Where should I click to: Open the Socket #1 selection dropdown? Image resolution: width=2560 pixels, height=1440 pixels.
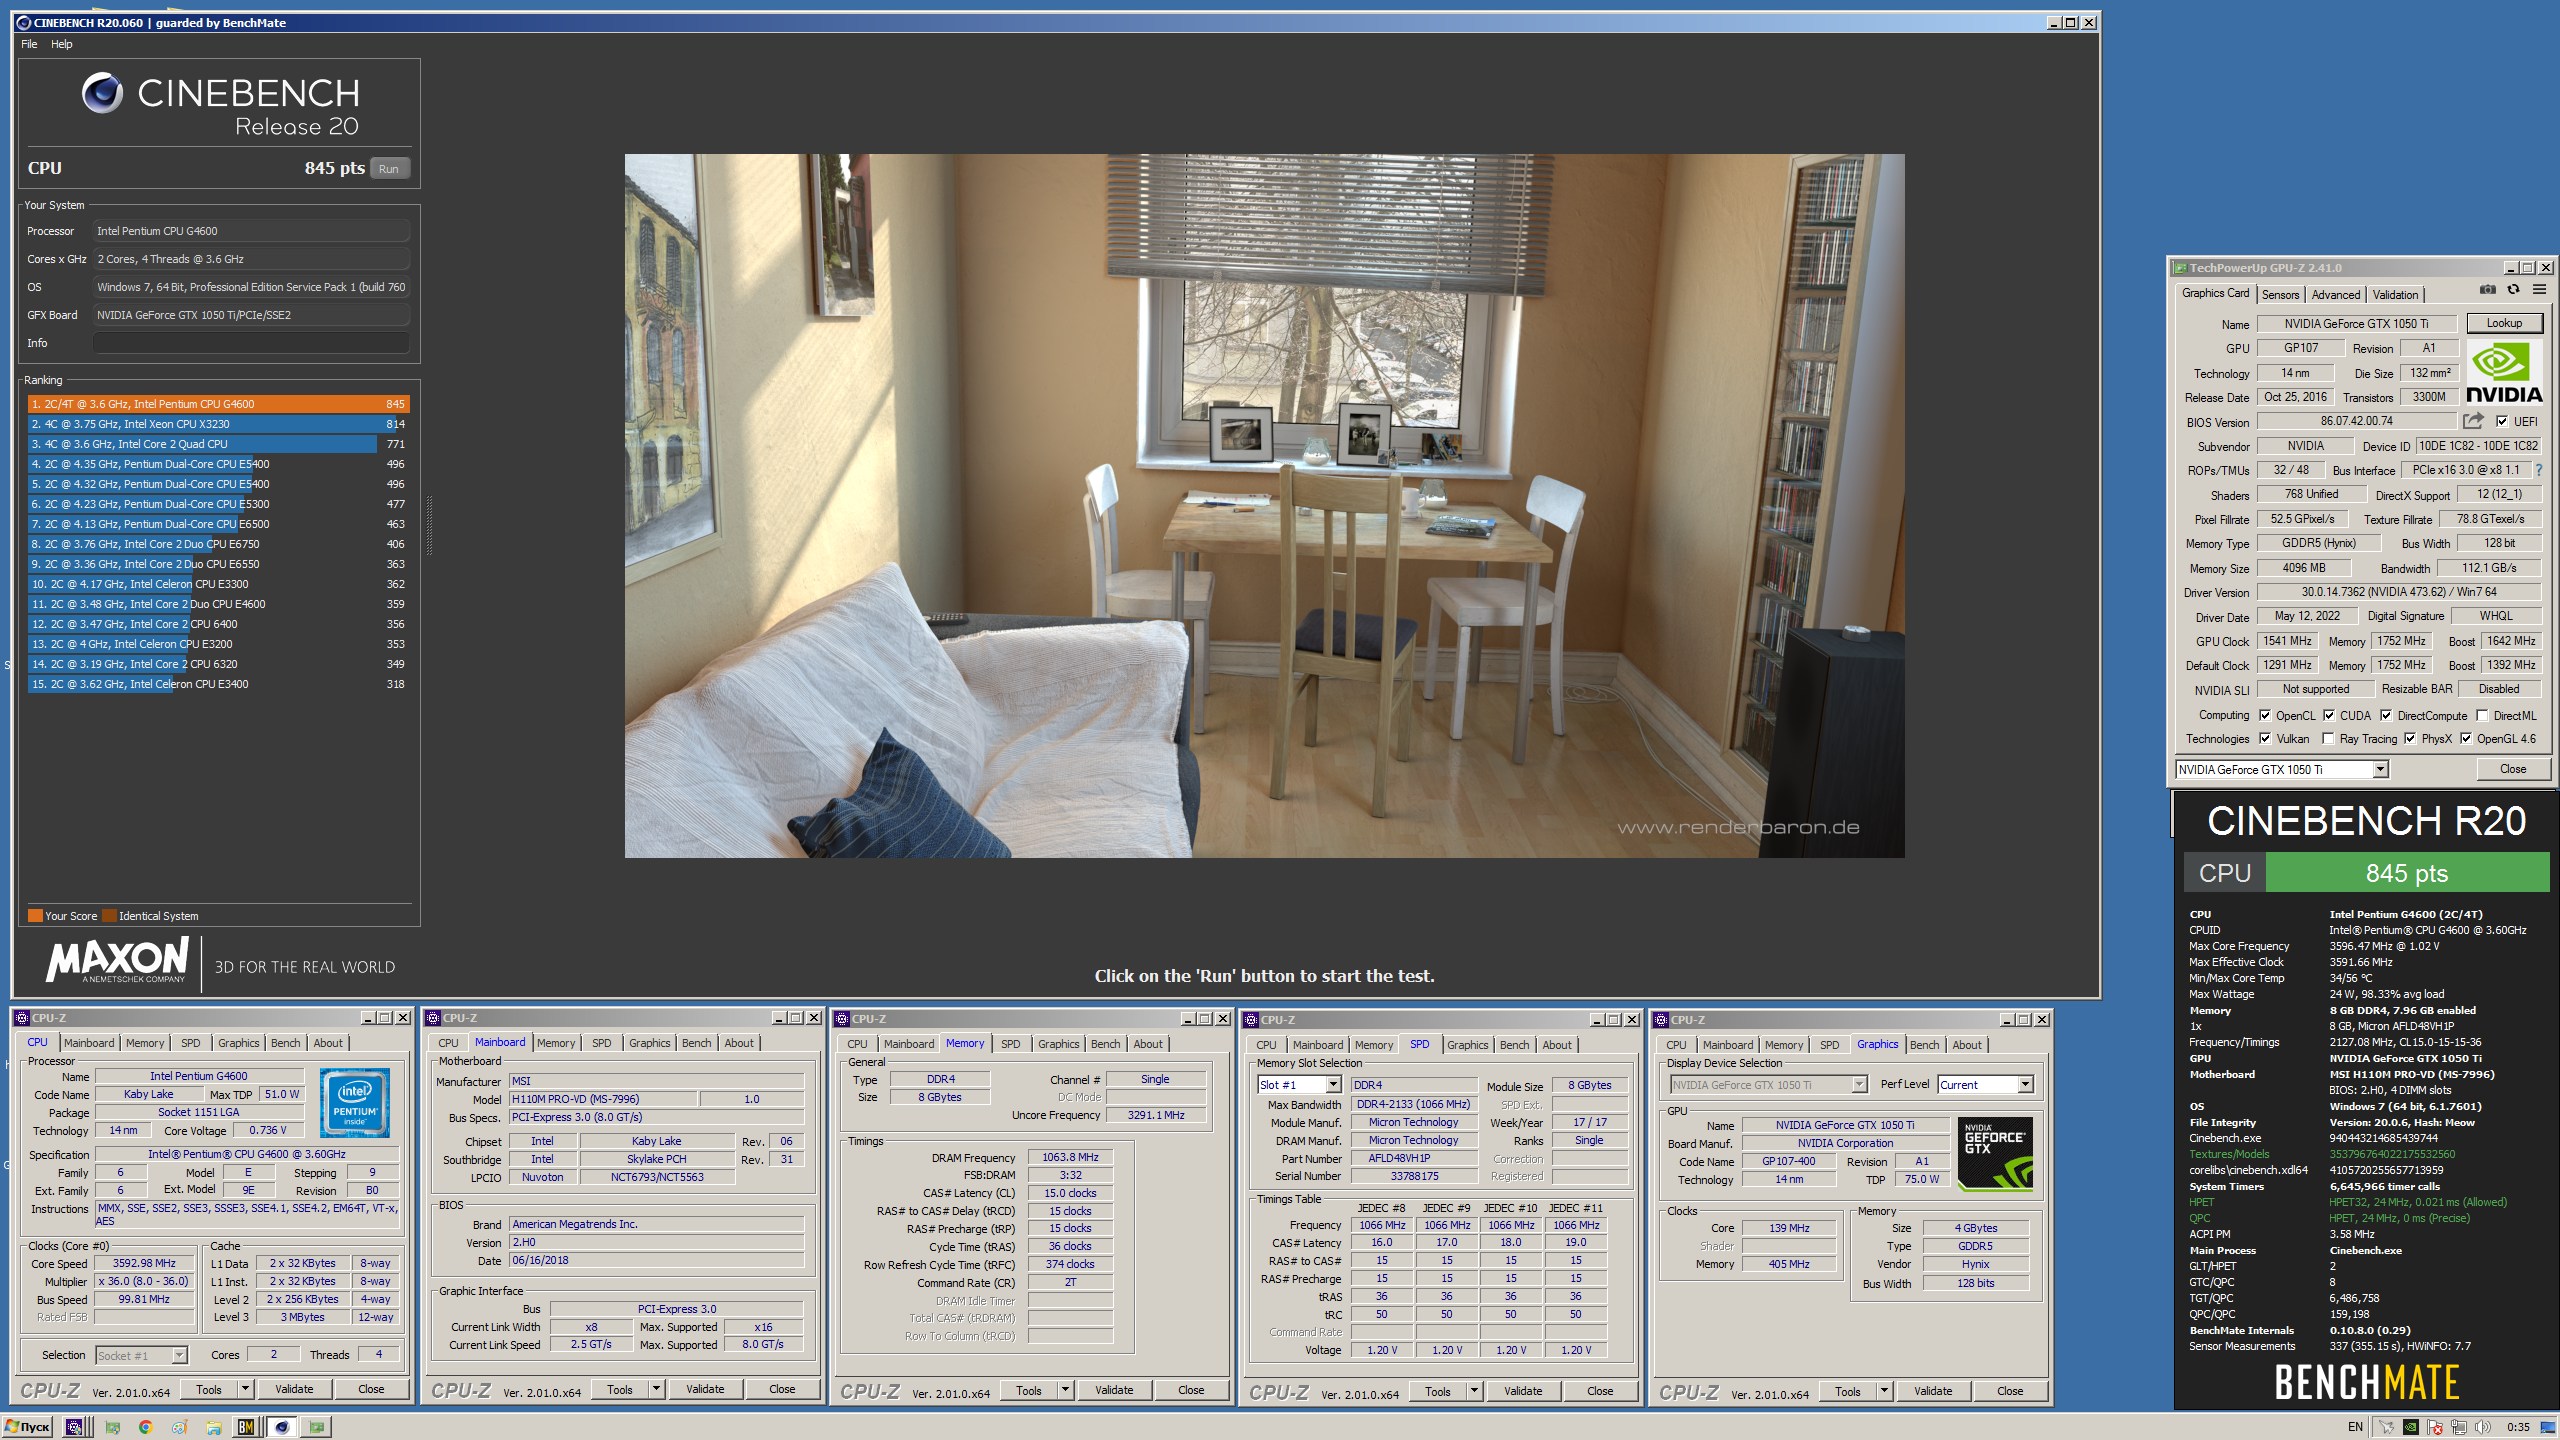coord(142,1355)
